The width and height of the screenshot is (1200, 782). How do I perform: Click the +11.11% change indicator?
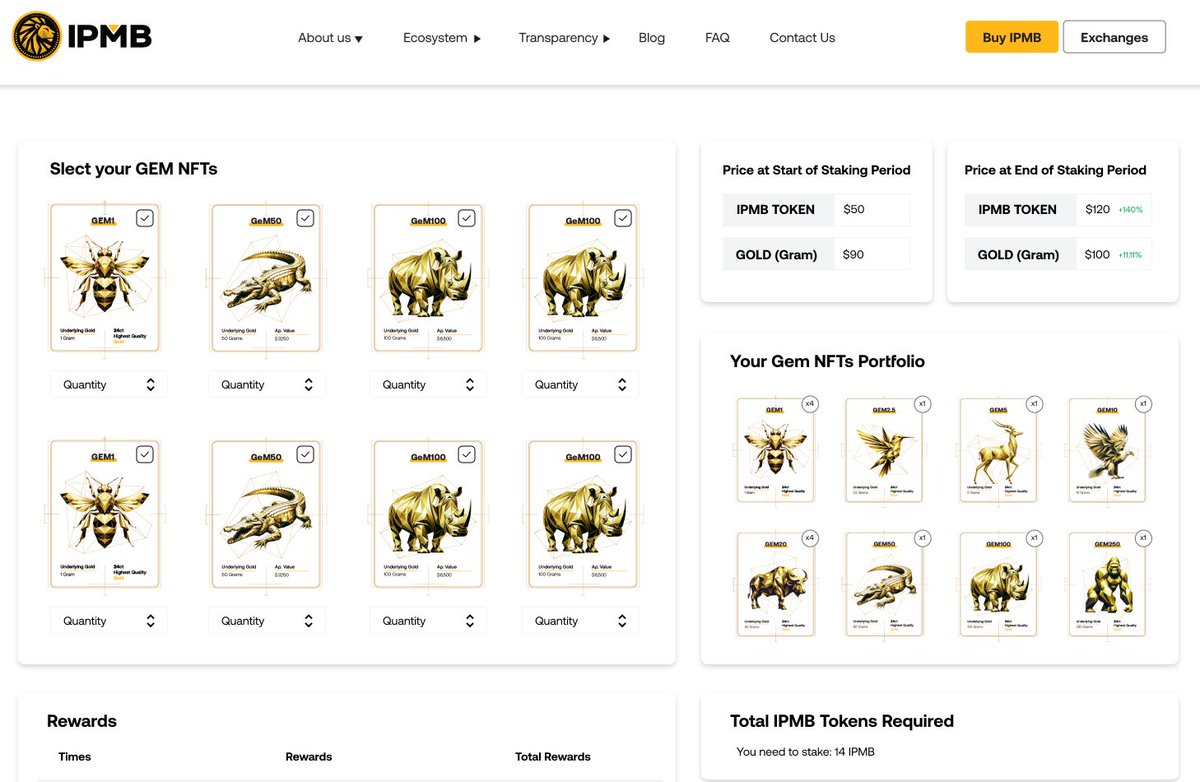tap(1130, 255)
